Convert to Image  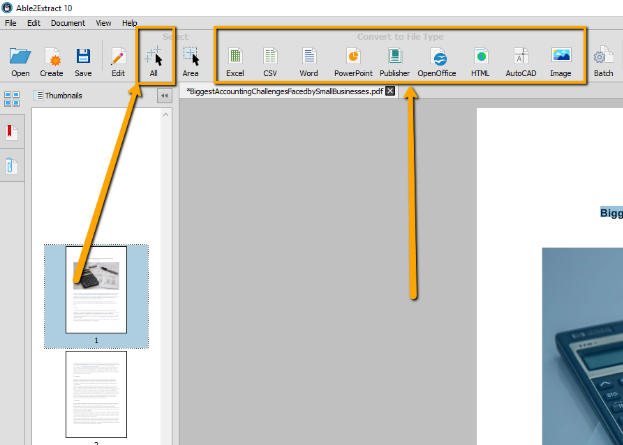tap(561, 62)
